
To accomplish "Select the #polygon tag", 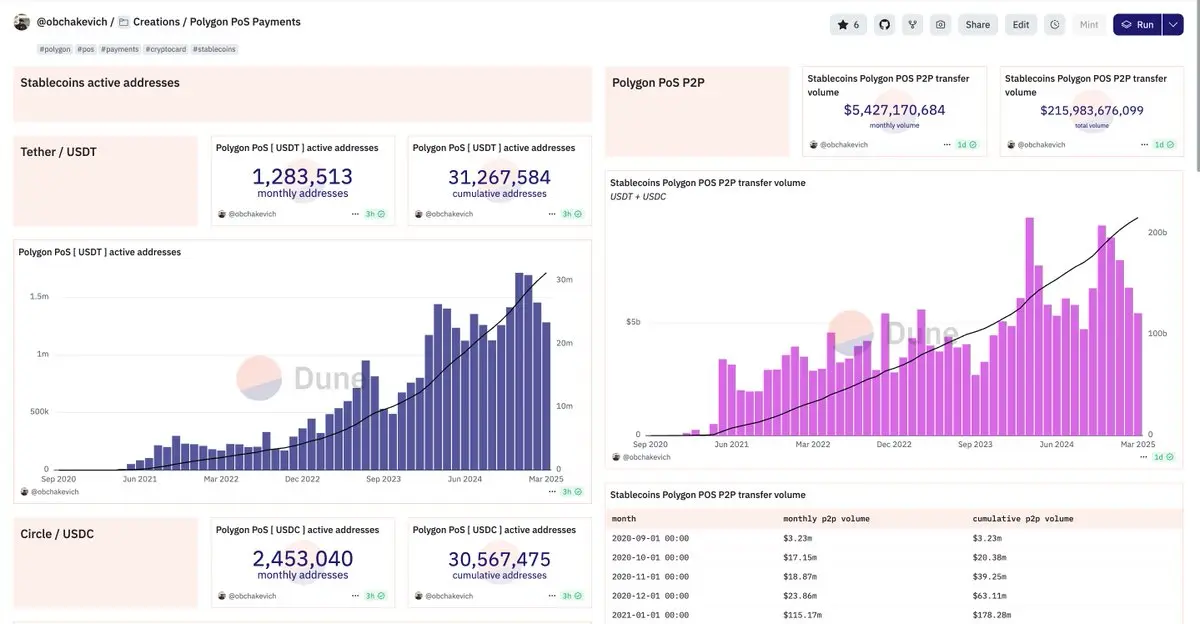I will [55, 49].
